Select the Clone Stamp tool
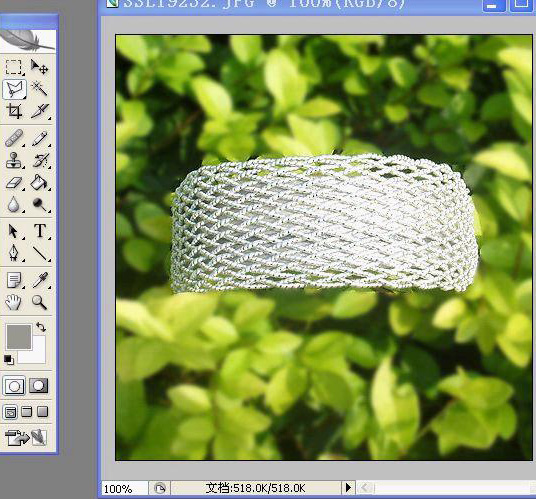The height and width of the screenshot is (499, 536). (14, 161)
